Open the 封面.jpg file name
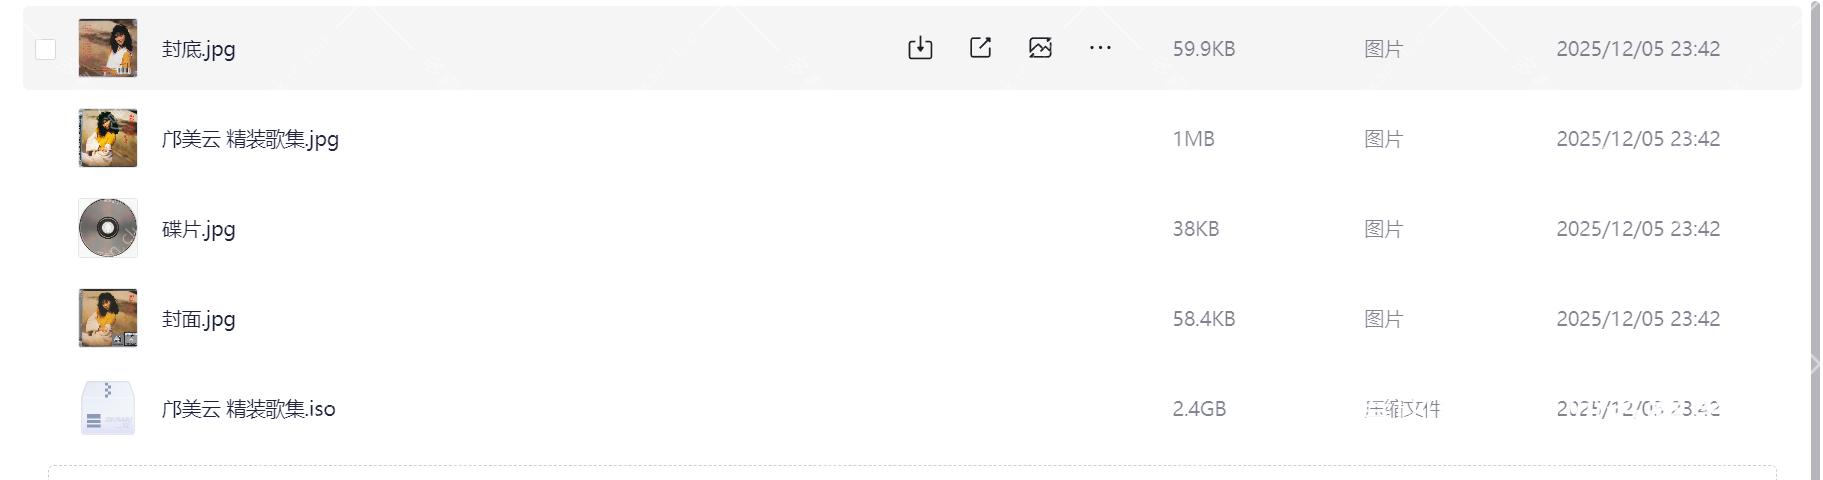The width and height of the screenshot is (1823, 480). (x=199, y=319)
